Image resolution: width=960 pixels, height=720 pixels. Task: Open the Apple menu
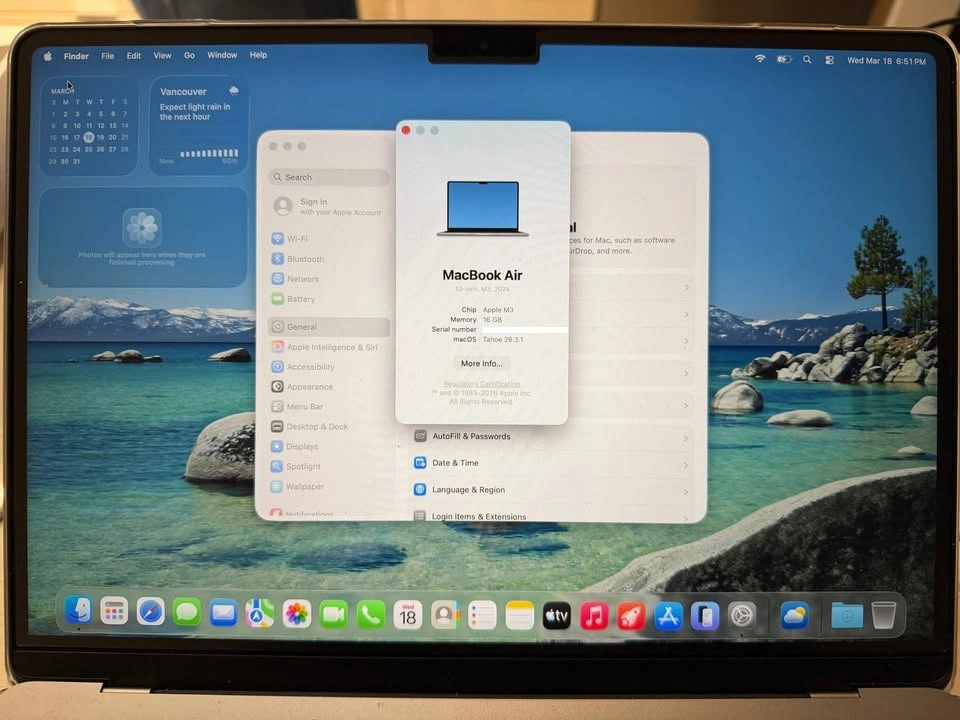[x=48, y=56]
